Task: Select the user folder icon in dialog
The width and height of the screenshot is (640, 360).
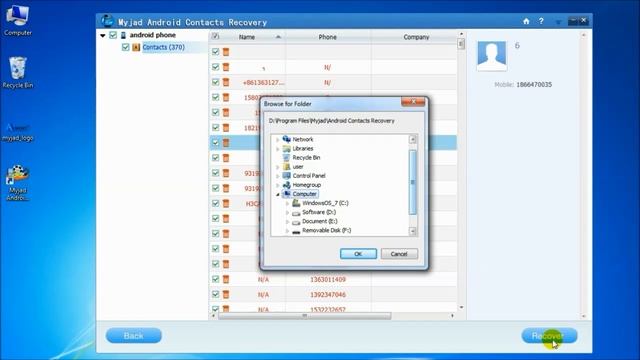Action: (287, 167)
